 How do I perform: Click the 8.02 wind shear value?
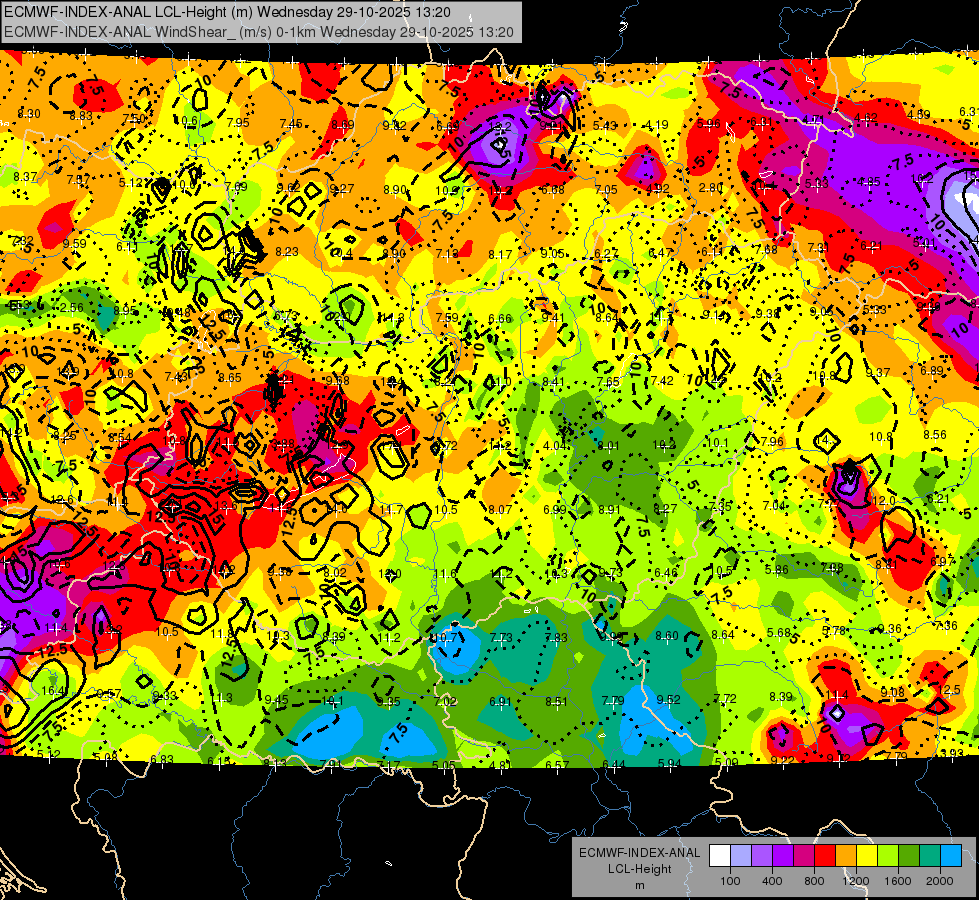335,573
